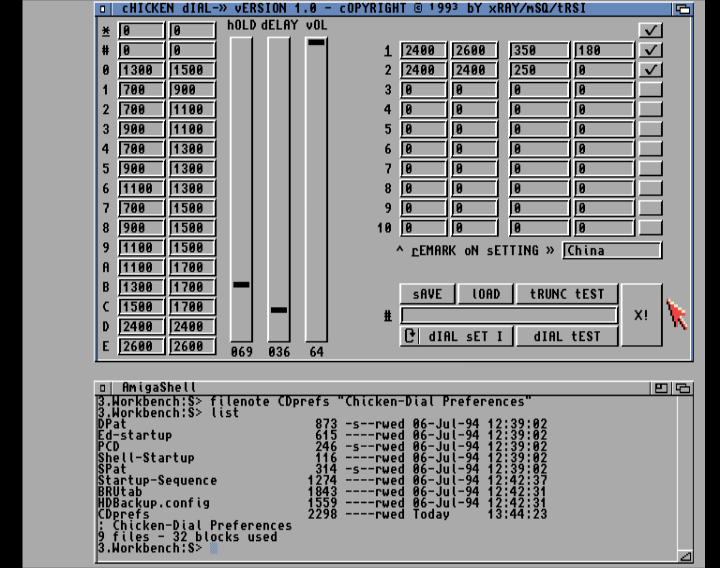Viewport: 720px width, 568px height.
Task: Click the dELAY slider knob
Action: 279,310
